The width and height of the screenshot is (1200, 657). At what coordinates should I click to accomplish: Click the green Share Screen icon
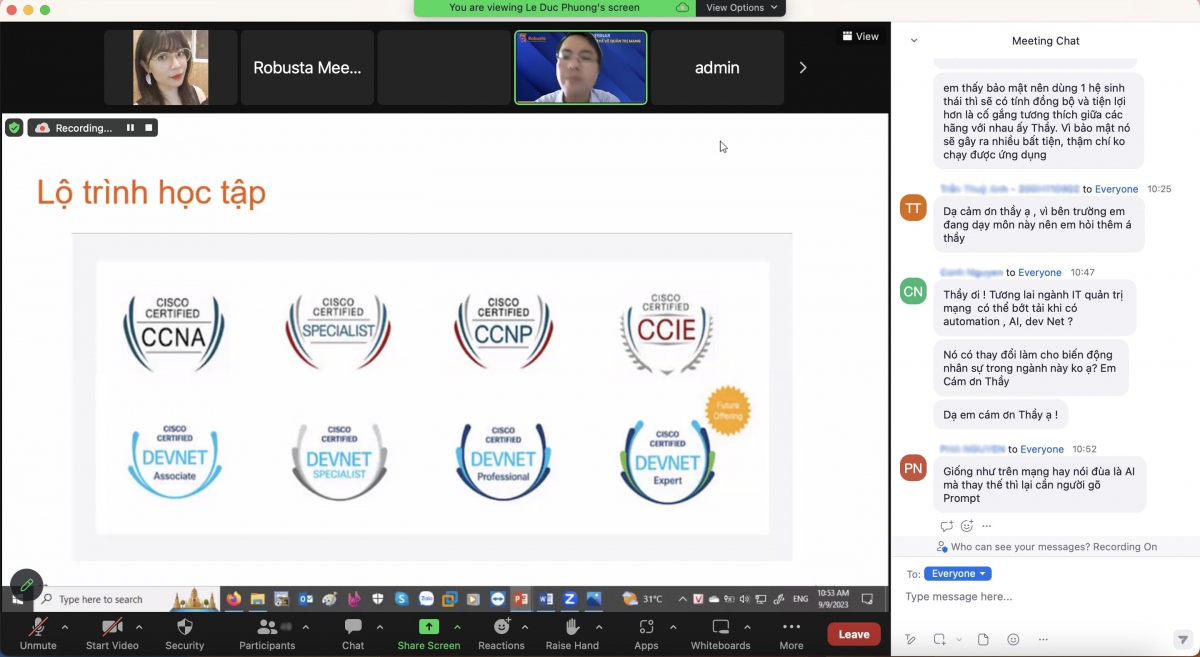tap(429, 627)
